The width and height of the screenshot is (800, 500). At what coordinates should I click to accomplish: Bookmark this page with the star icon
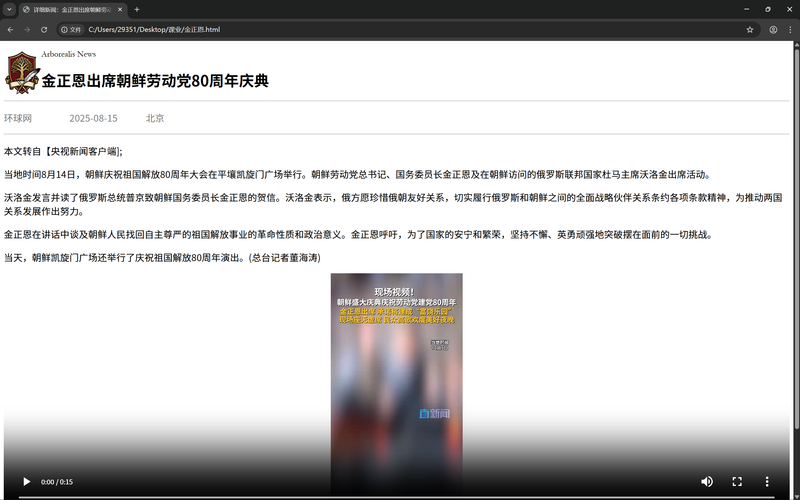pos(750,30)
